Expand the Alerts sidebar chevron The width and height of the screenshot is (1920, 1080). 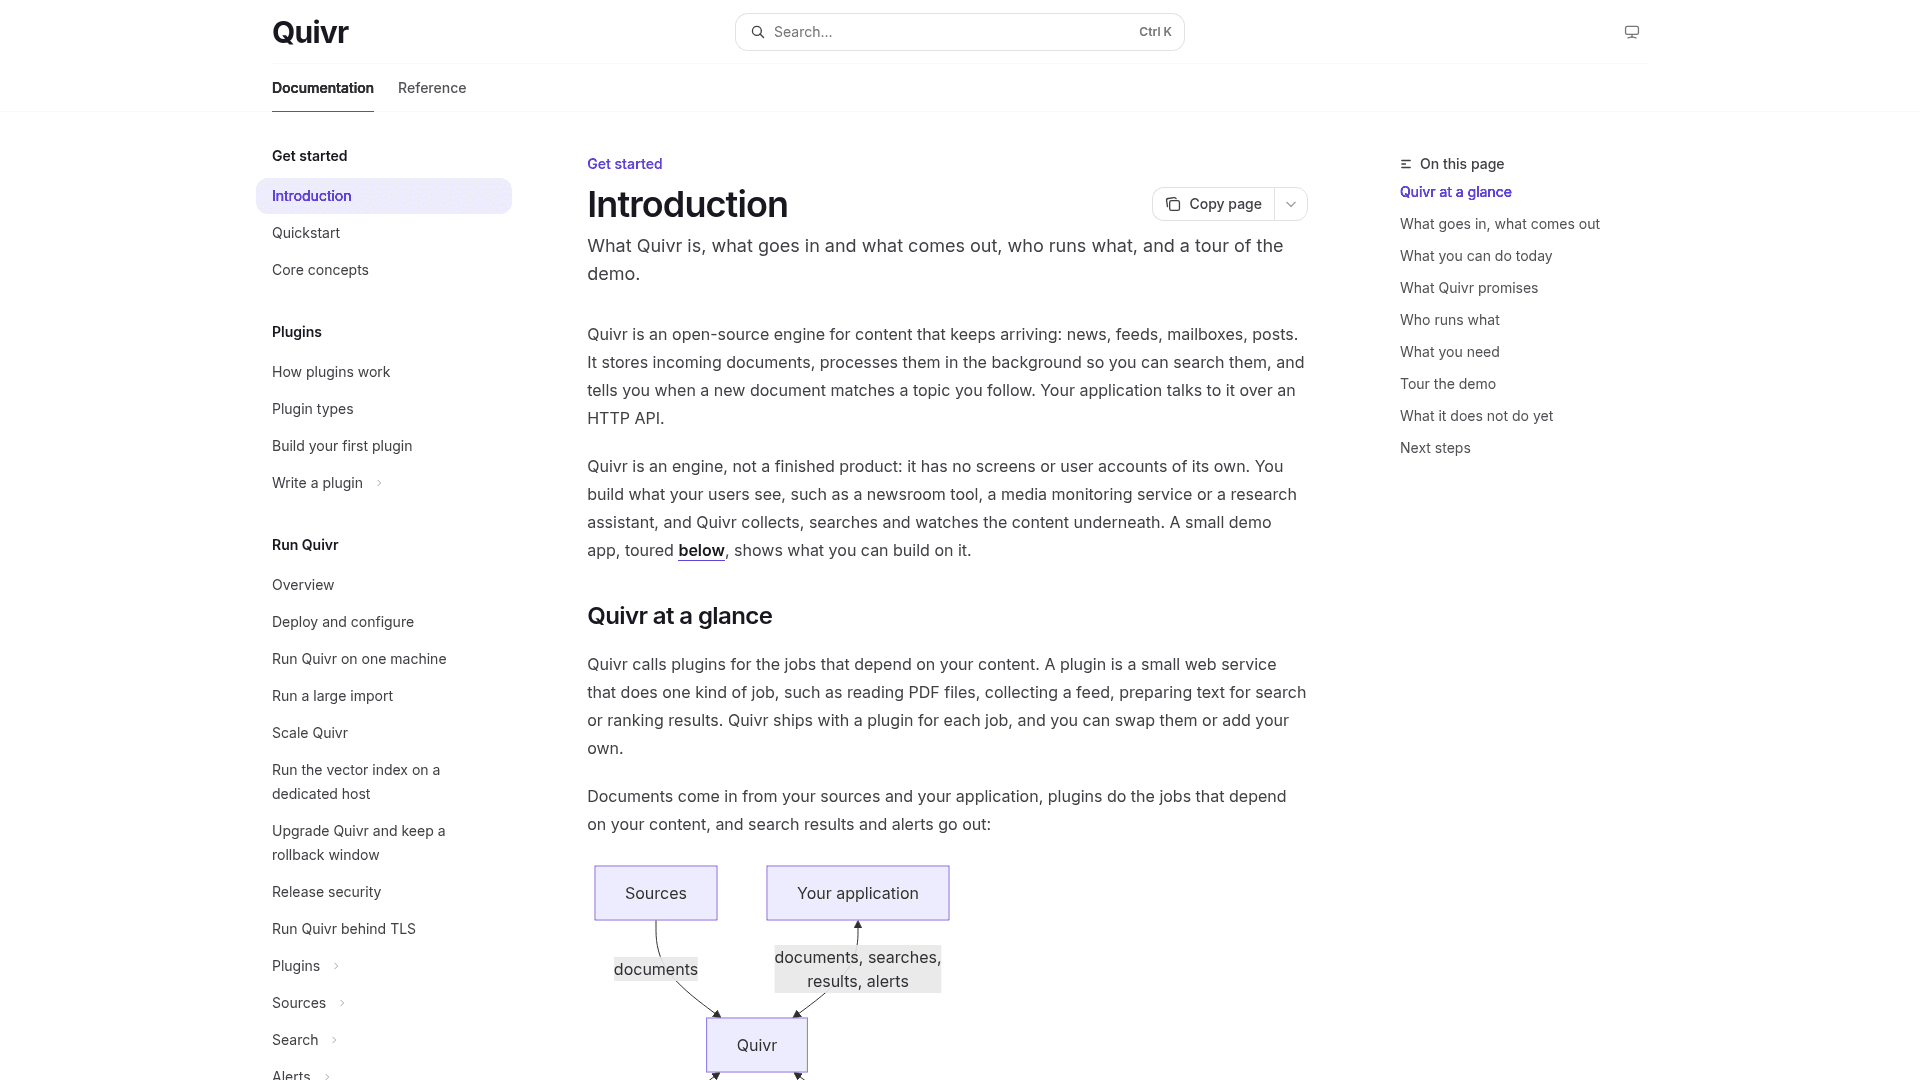[327, 1076]
